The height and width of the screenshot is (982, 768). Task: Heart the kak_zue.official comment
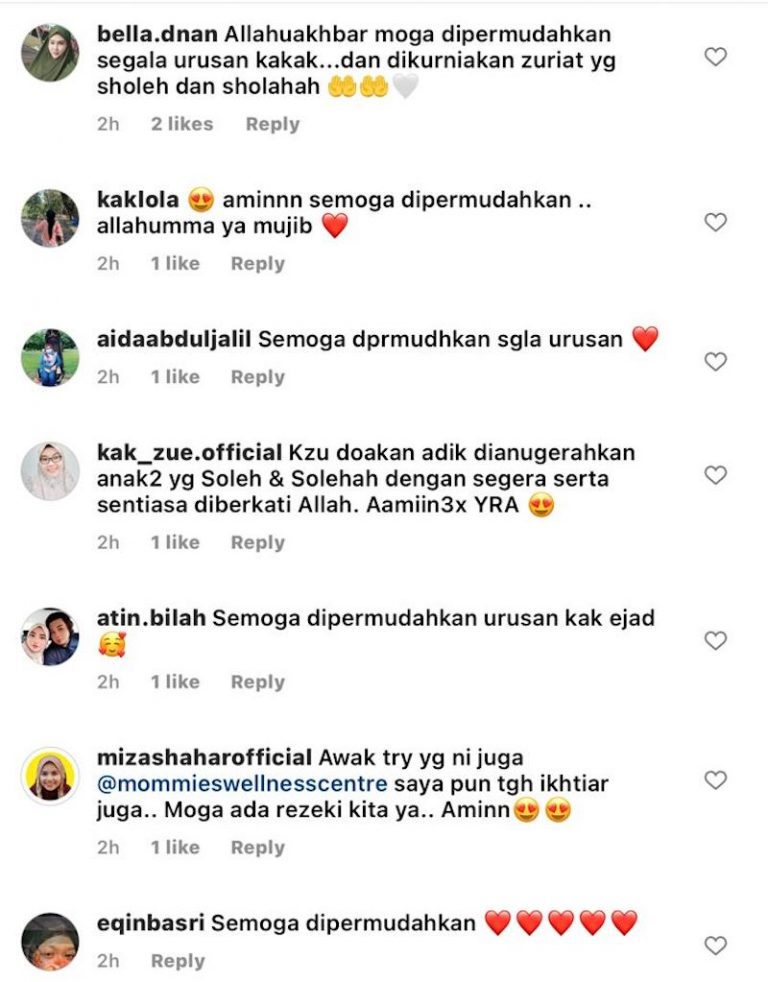pyautogui.click(x=715, y=475)
